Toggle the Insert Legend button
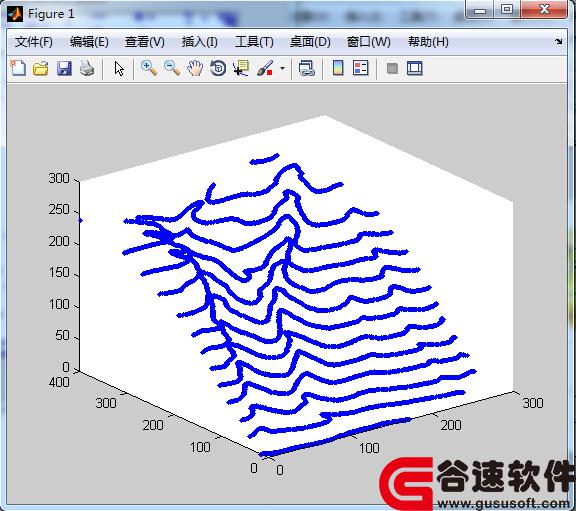This screenshot has height=511, width=576. click(x=360, y=68)
